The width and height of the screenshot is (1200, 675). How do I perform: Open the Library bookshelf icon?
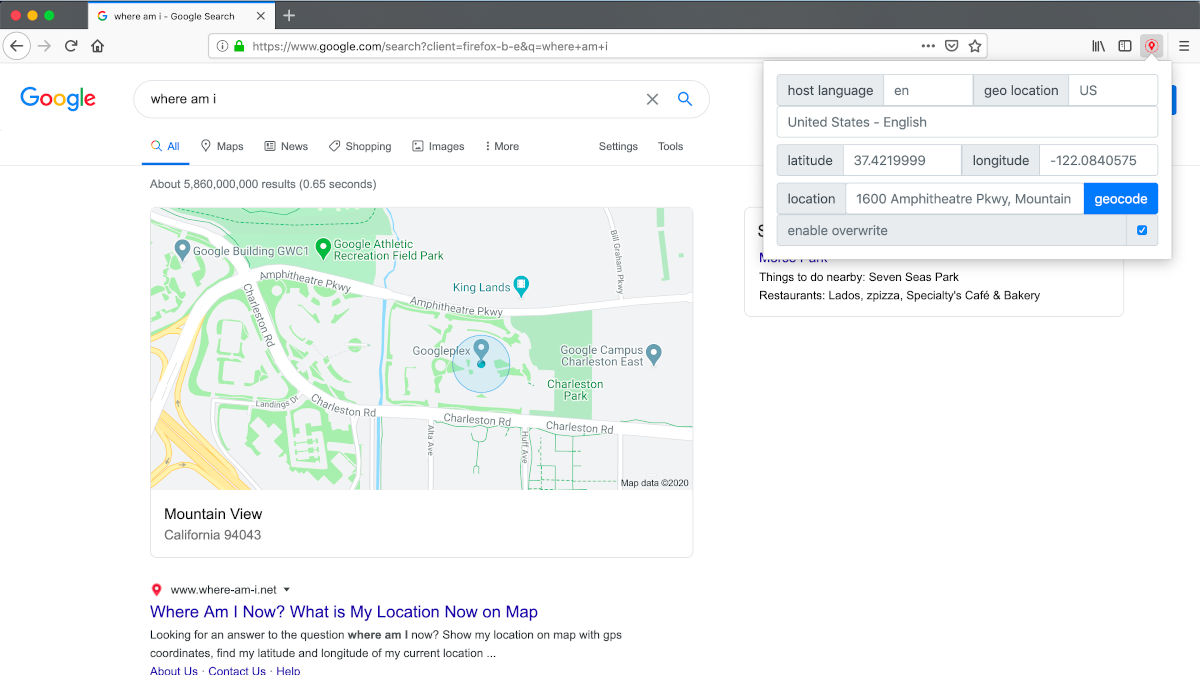(x=1098, y=46)
